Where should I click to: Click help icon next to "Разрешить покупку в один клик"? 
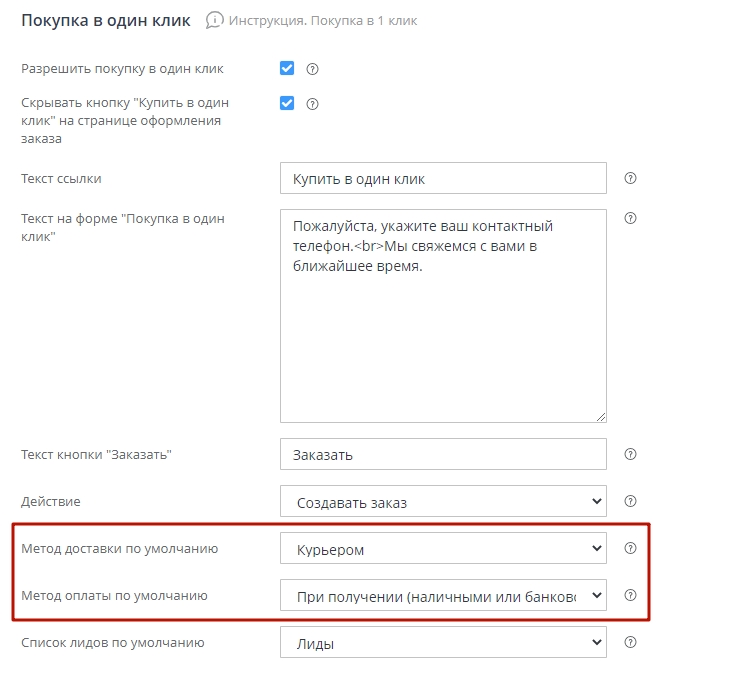point(312,69)
